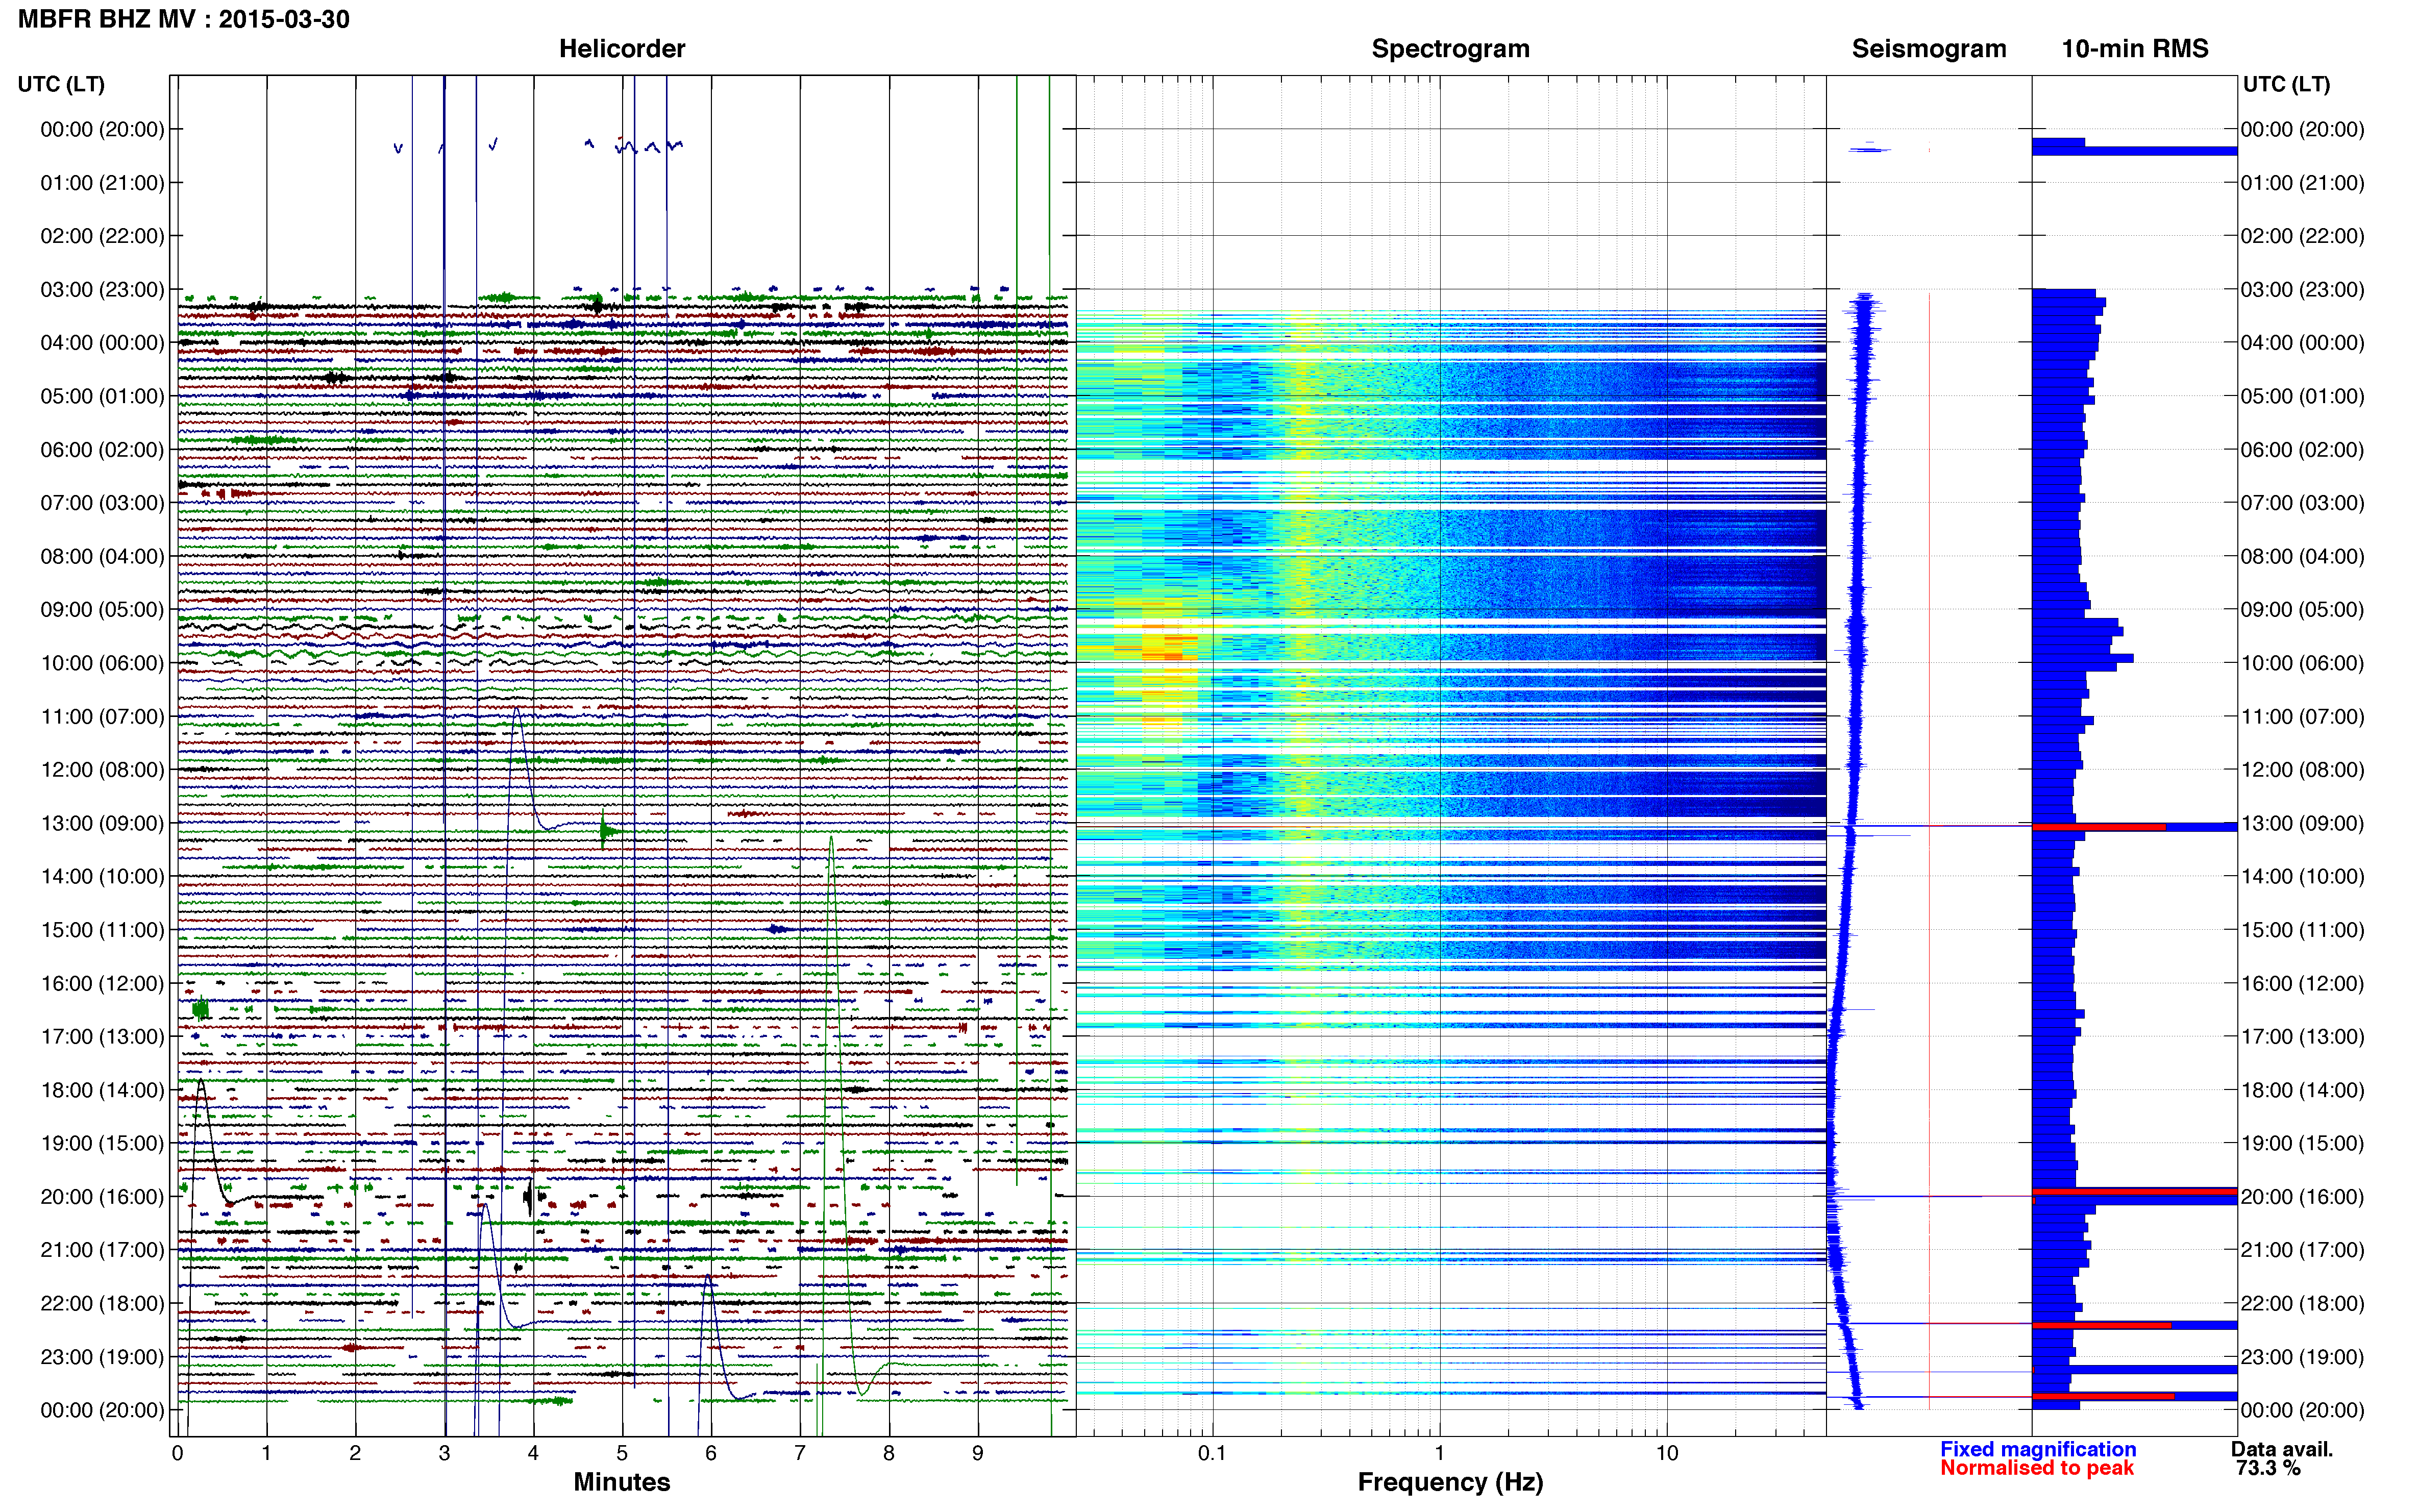Click the right '22:00 (18:00)' time label
Screen dimensions: 2419x1512
tap(2302, 1303)
